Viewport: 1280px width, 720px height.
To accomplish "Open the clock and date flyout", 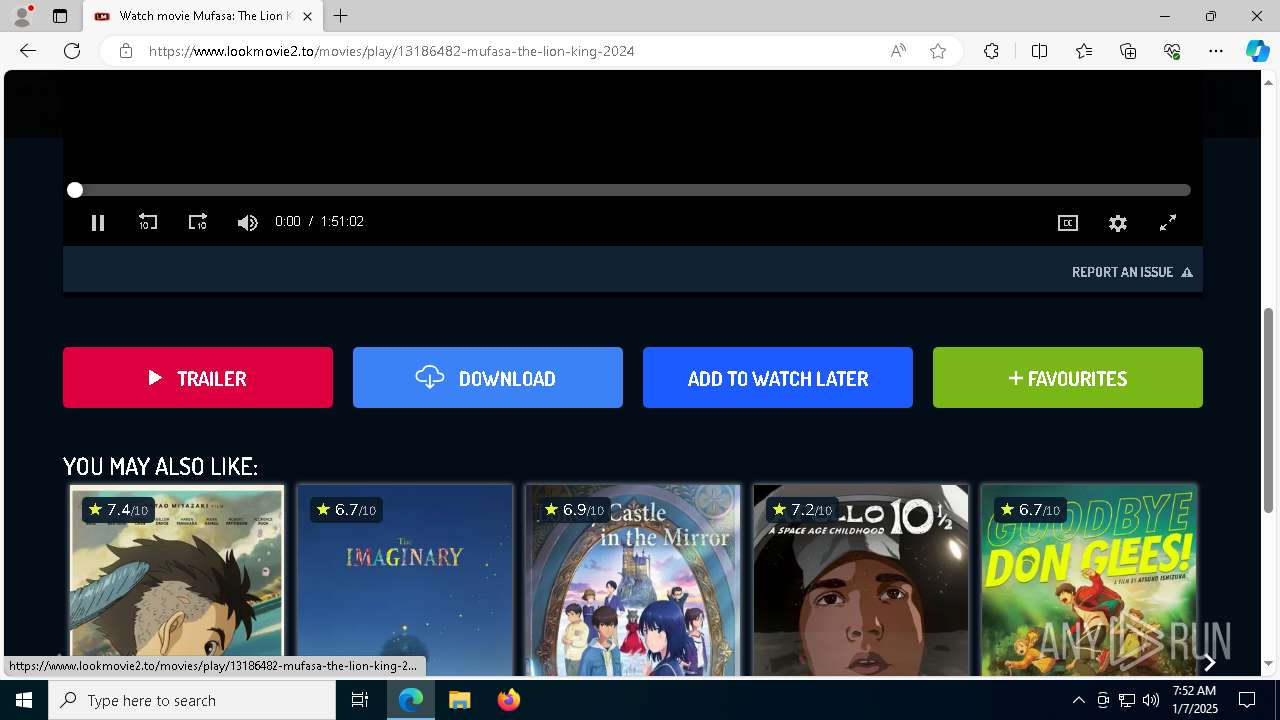I will (1194, 700).
